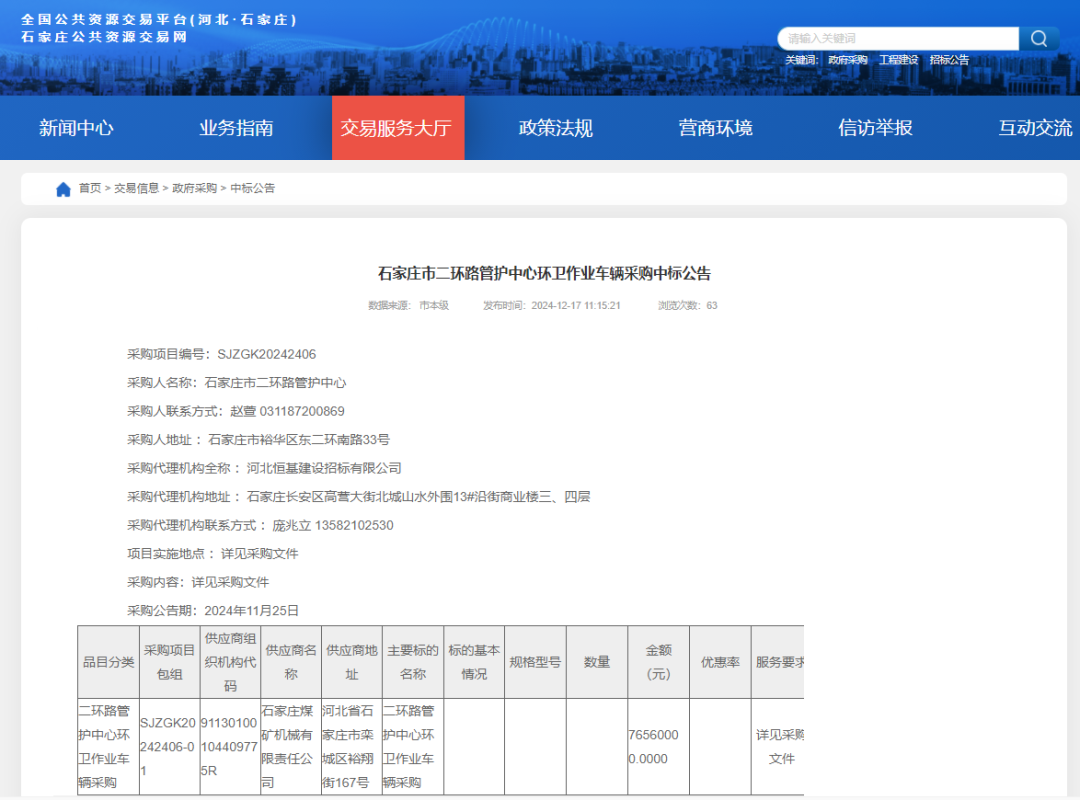Viewport: 1080px width, 800px height.
Task: Open 交易服务大厅 navigation tab
Action: pyautogui.click(x=398, y=128)
